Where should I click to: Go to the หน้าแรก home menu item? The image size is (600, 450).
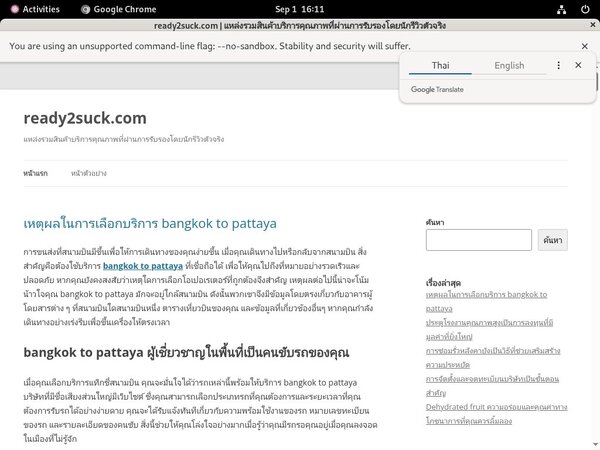pyautogui.click(x=35, y=173)
